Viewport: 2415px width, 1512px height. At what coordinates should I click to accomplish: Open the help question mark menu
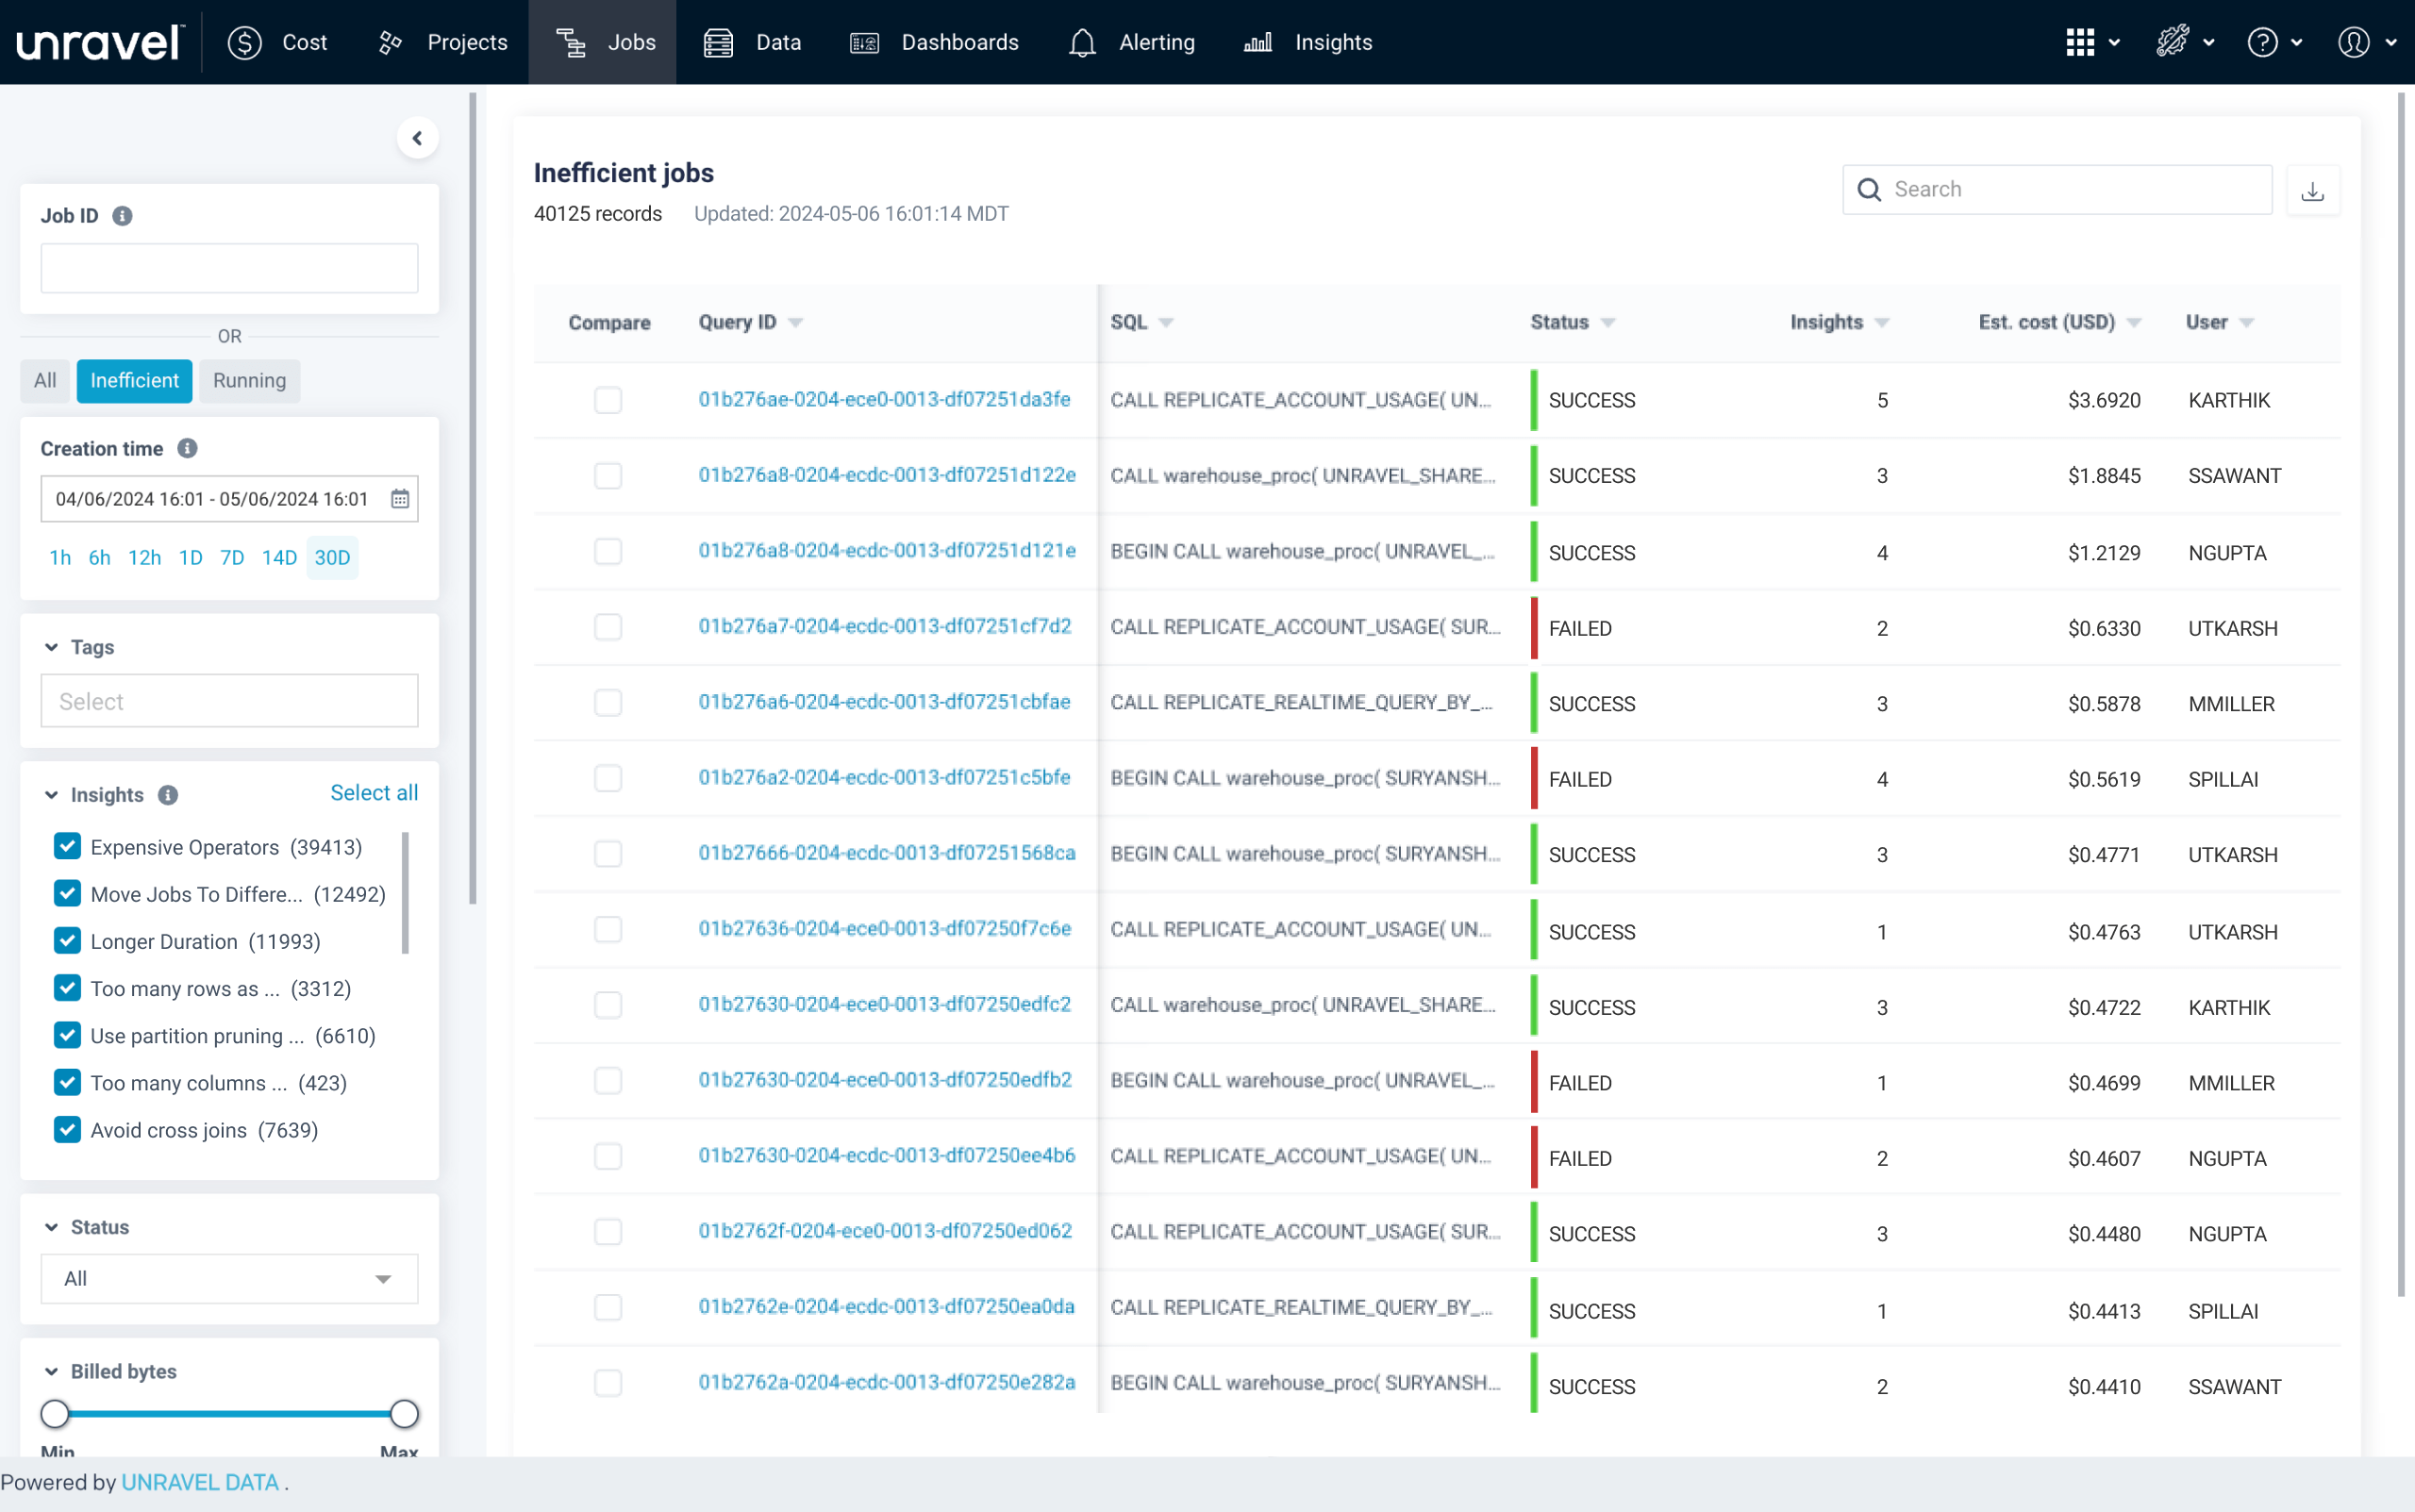pyautogui.click(x=2262, y=42)
